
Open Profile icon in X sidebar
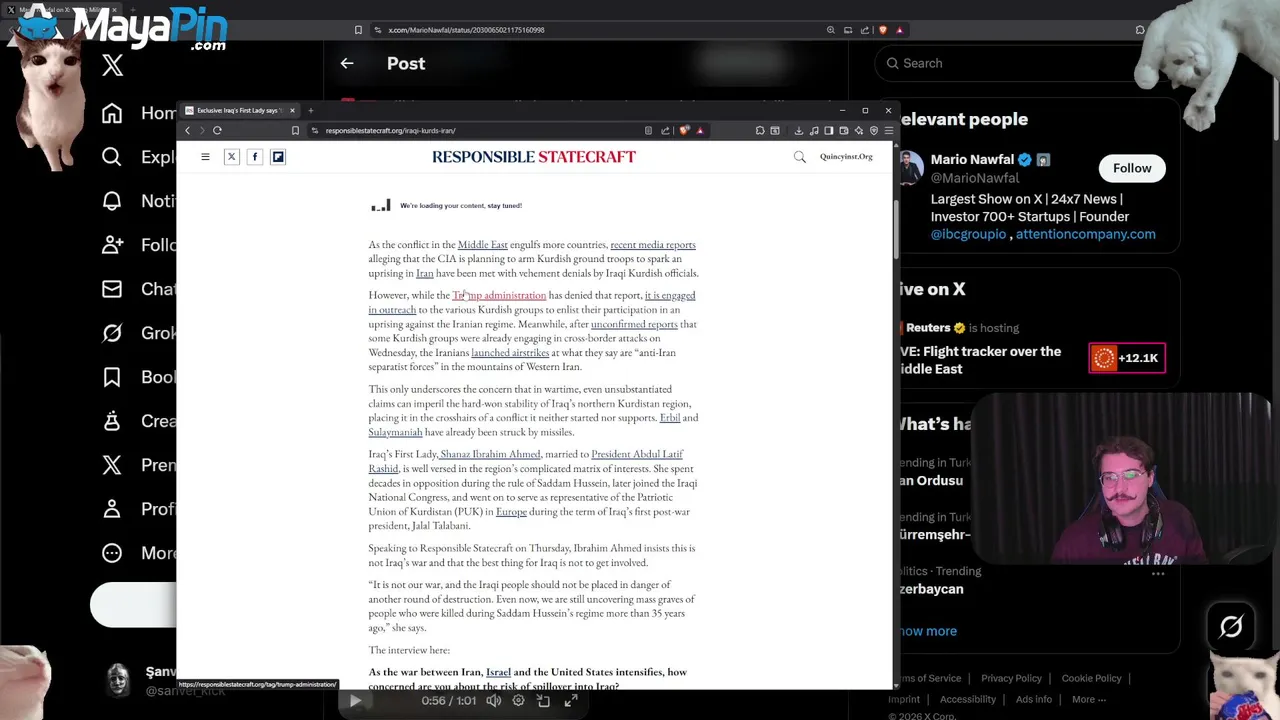coord(112,509)
